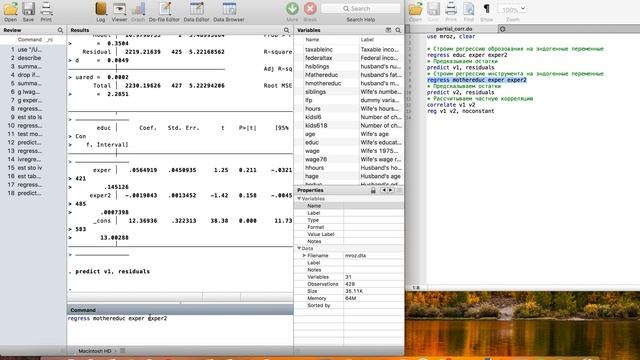Click the Show invisibles pilcrow icon
This screenshot has height=360, width=640.
tap(486, 9)
